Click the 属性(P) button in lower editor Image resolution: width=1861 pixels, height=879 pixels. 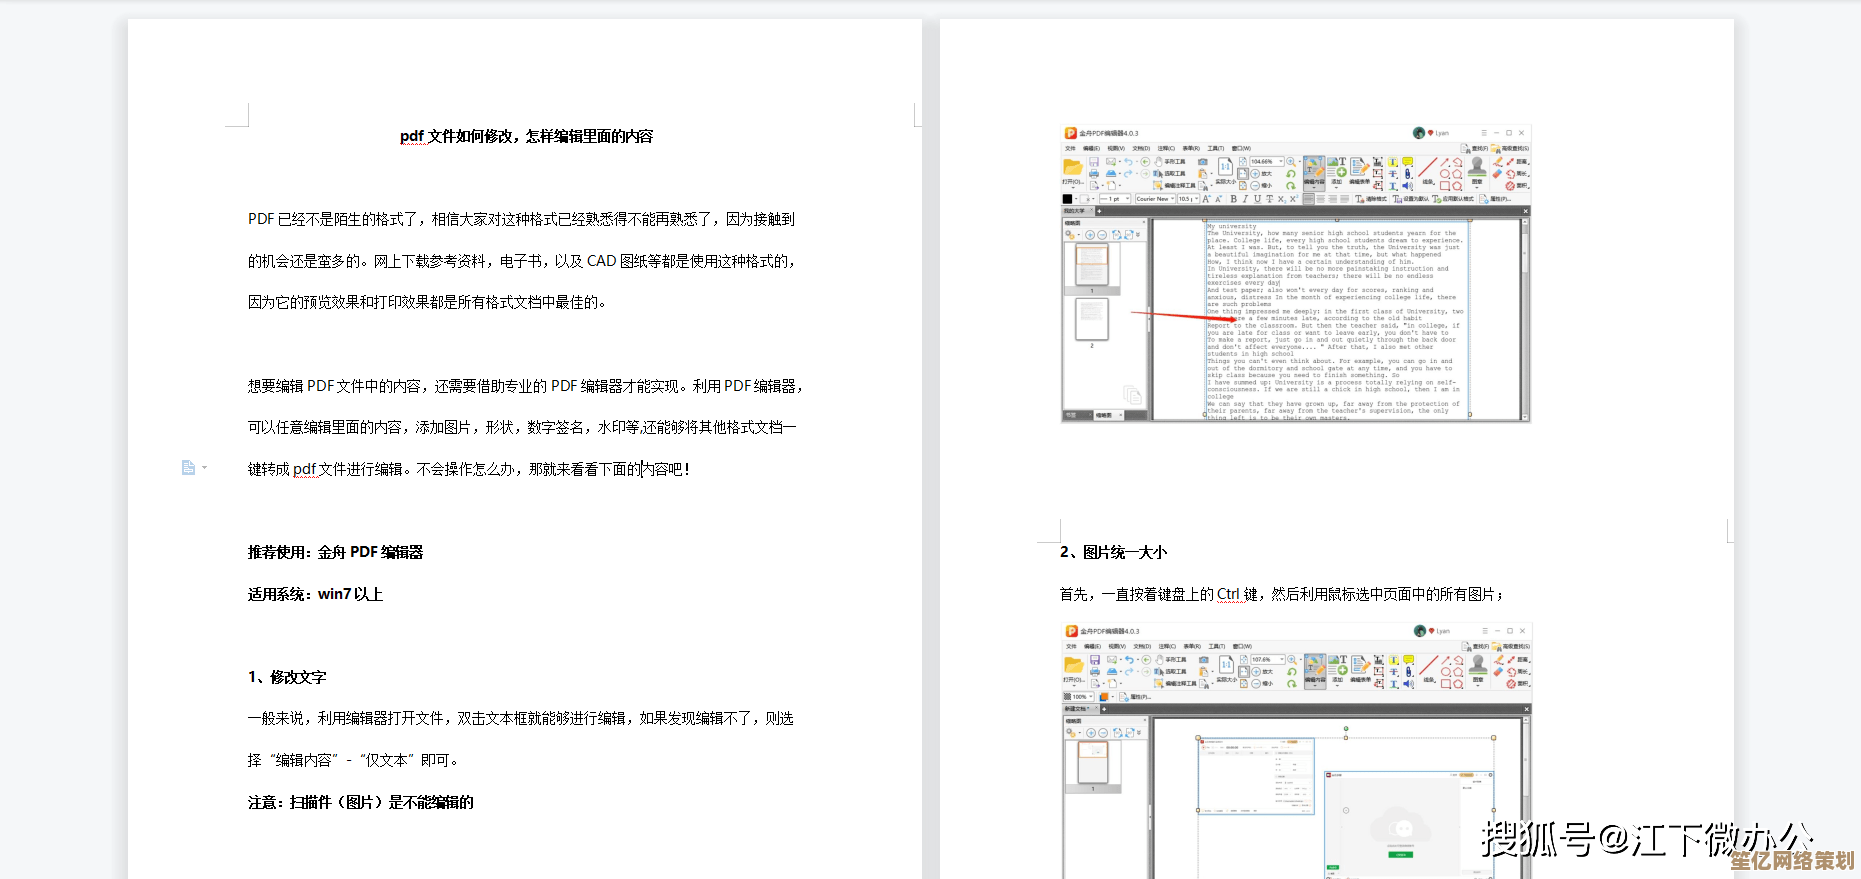click(1138, 697)
